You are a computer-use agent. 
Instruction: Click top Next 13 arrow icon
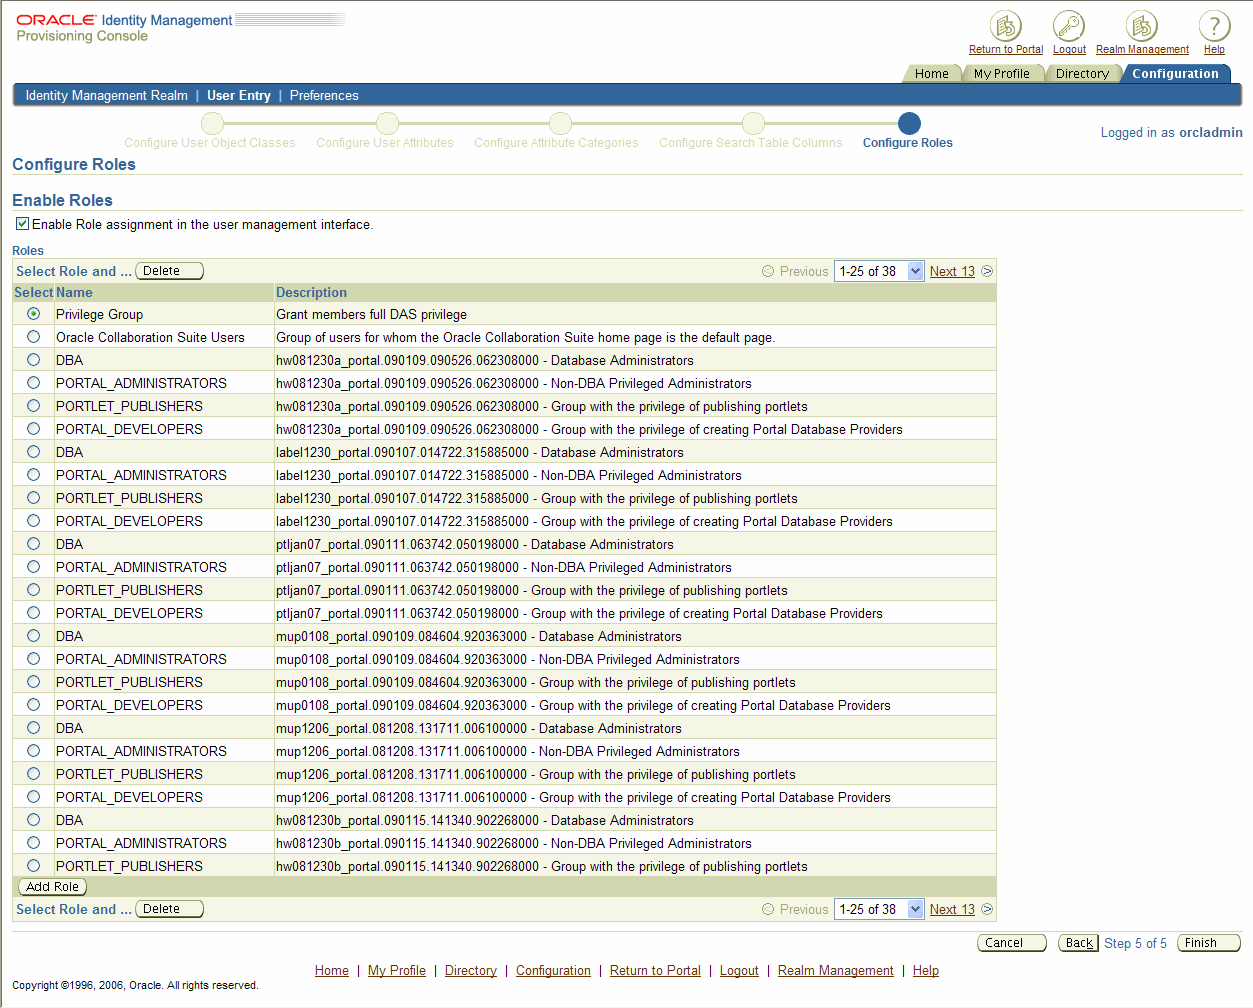pyautogui.click(x=987, y=271)
